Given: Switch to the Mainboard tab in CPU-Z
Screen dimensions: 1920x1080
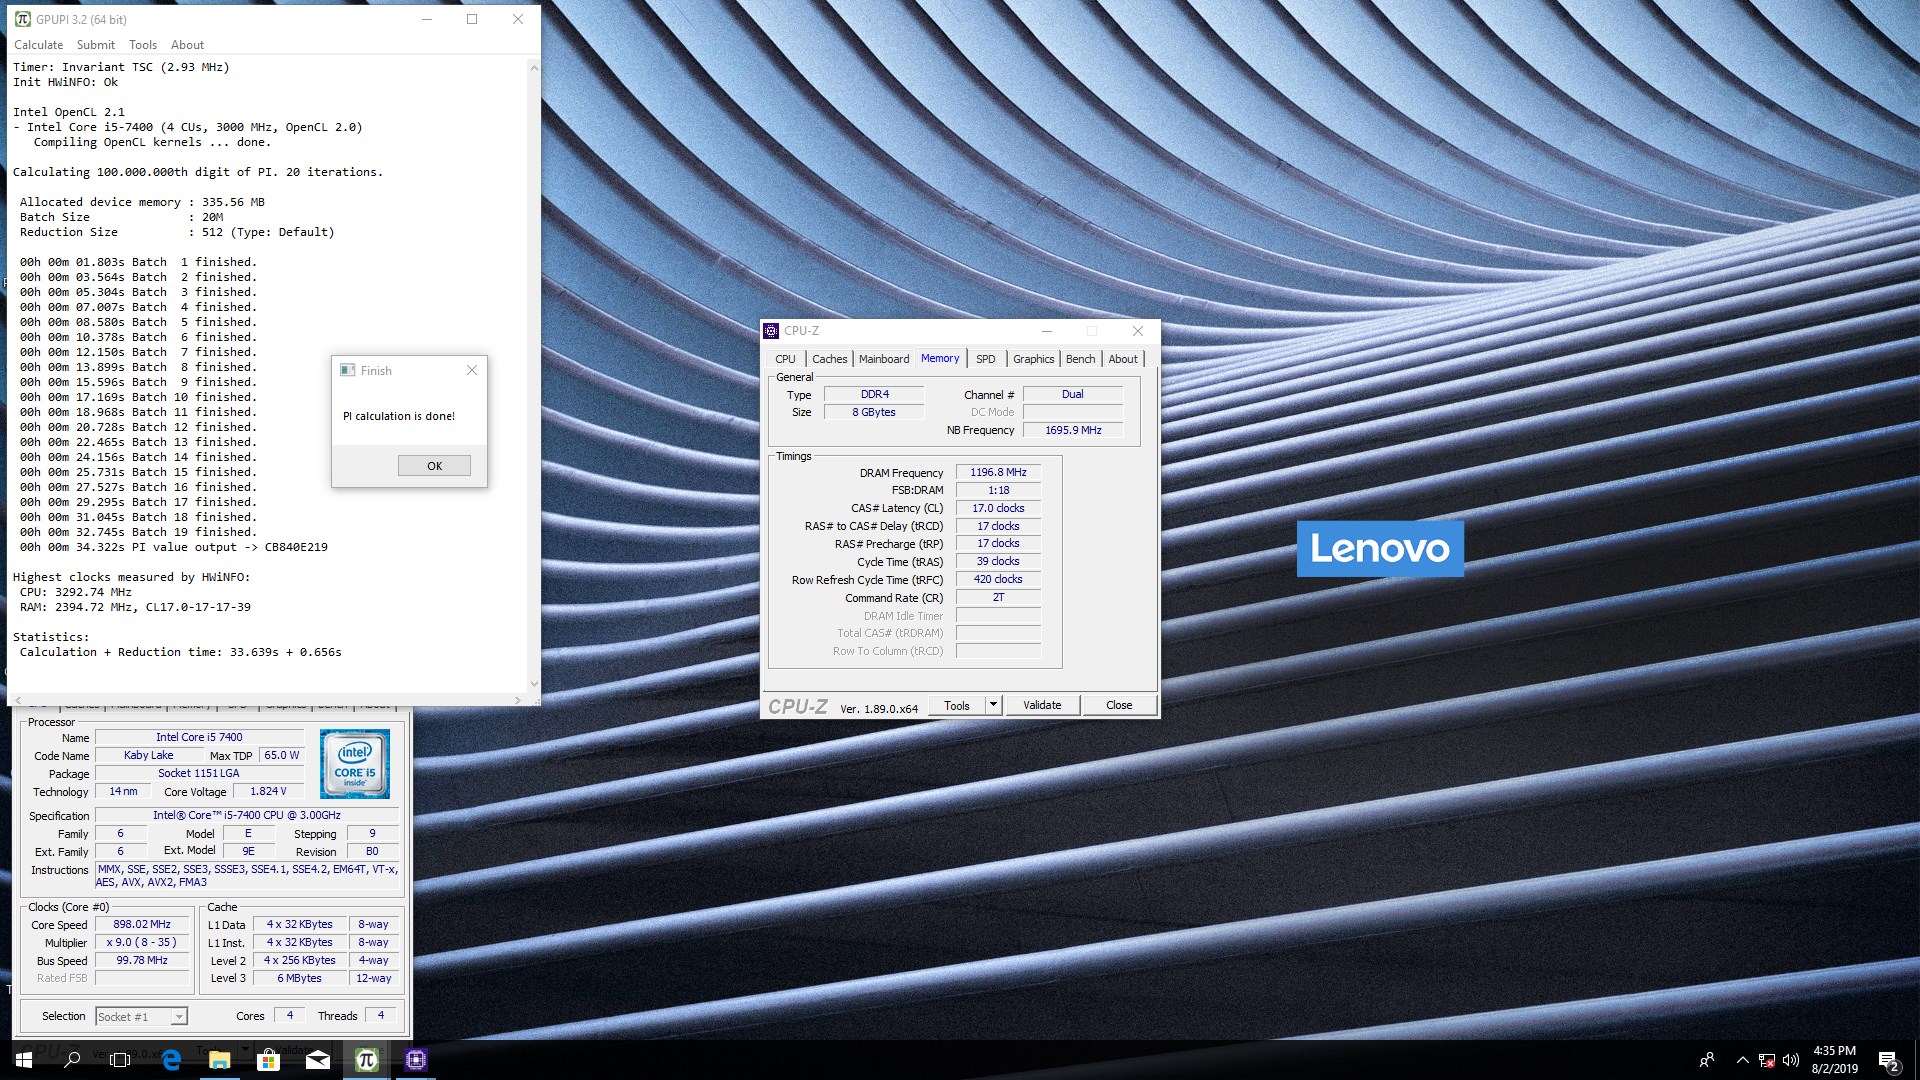Looking at the screenshot, I should 884,359.
